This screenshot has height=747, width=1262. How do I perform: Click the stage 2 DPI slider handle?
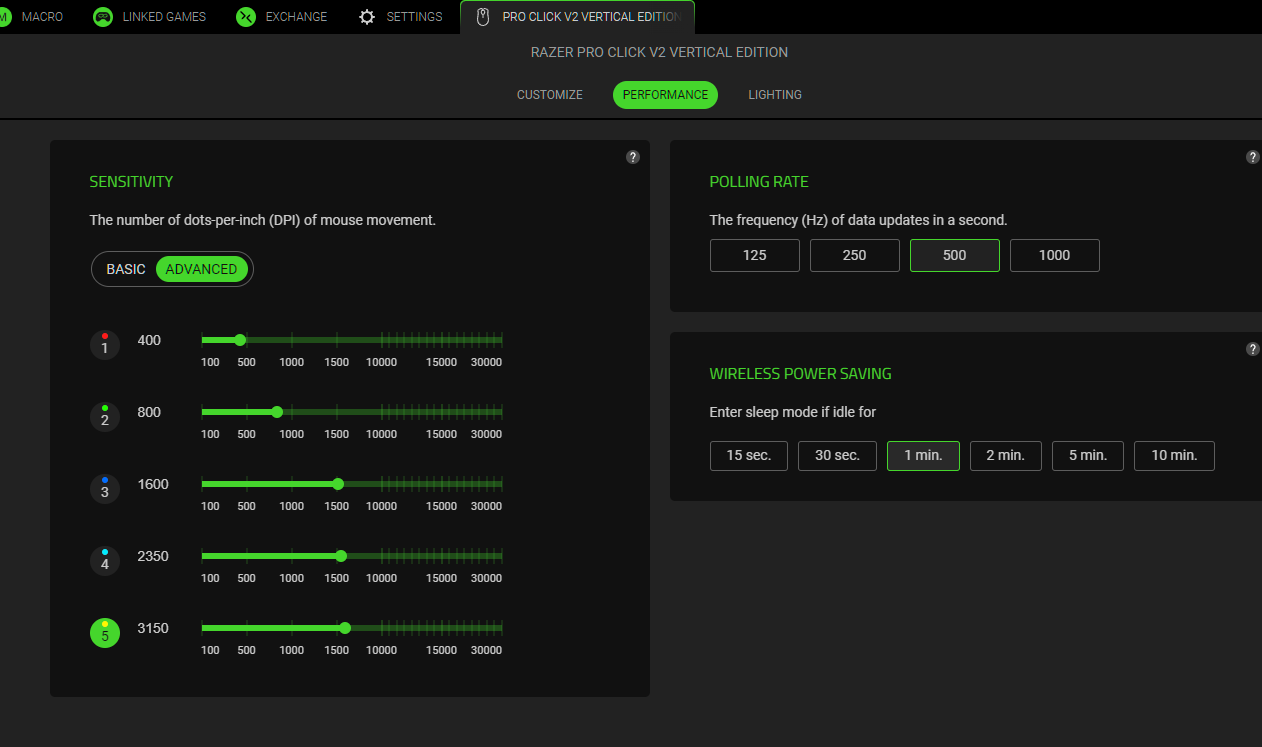pyautogui.click(x=277, y=412)
